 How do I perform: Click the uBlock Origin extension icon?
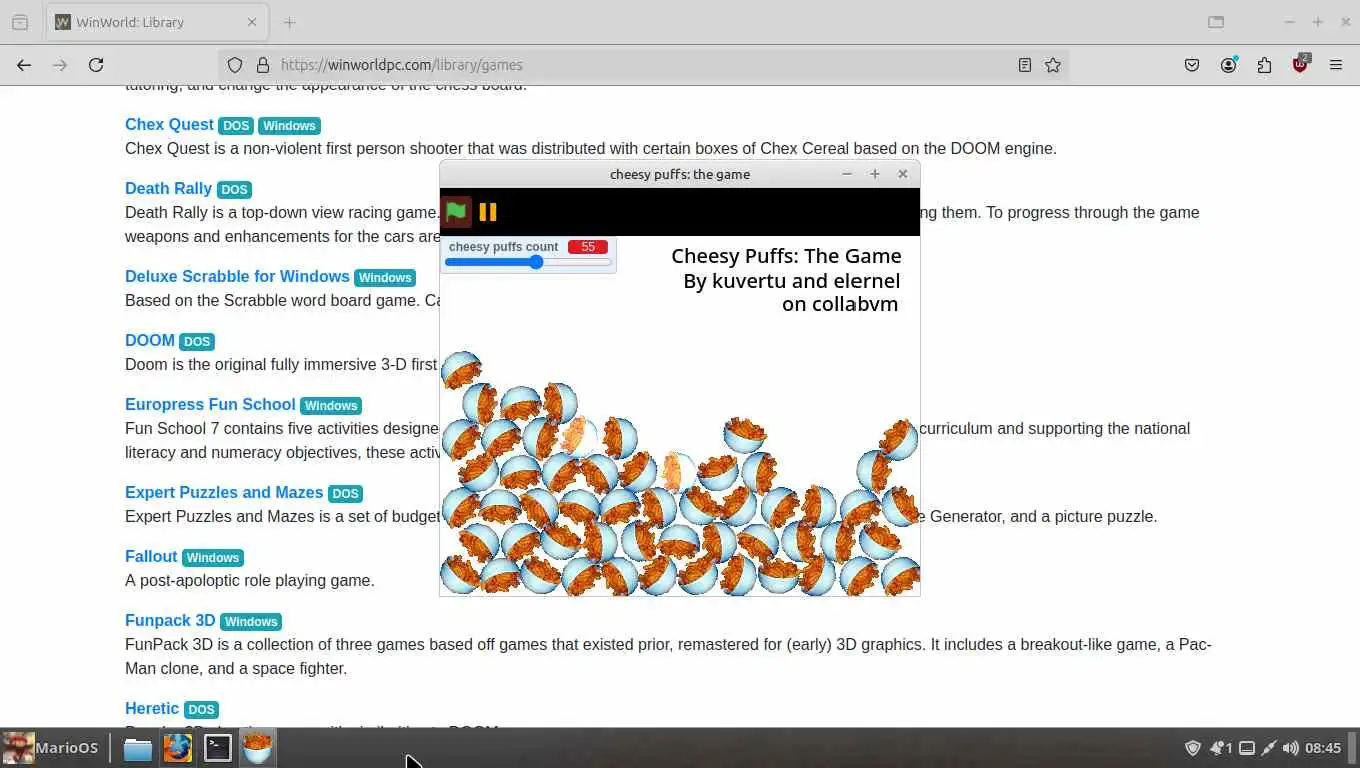coord(1300,65)
